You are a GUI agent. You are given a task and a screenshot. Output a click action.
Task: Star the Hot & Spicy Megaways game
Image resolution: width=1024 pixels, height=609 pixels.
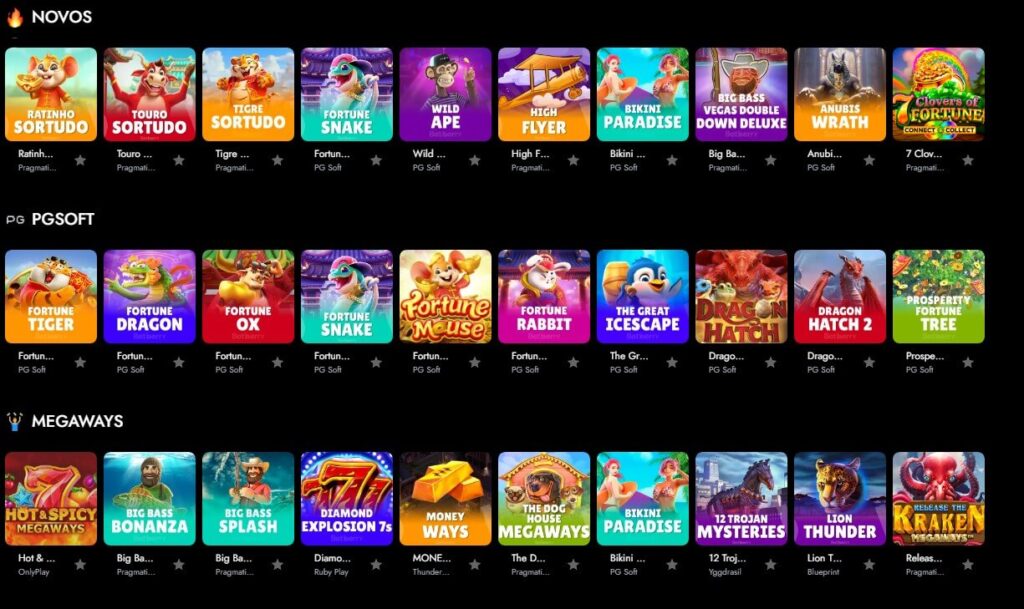[80, 565]
